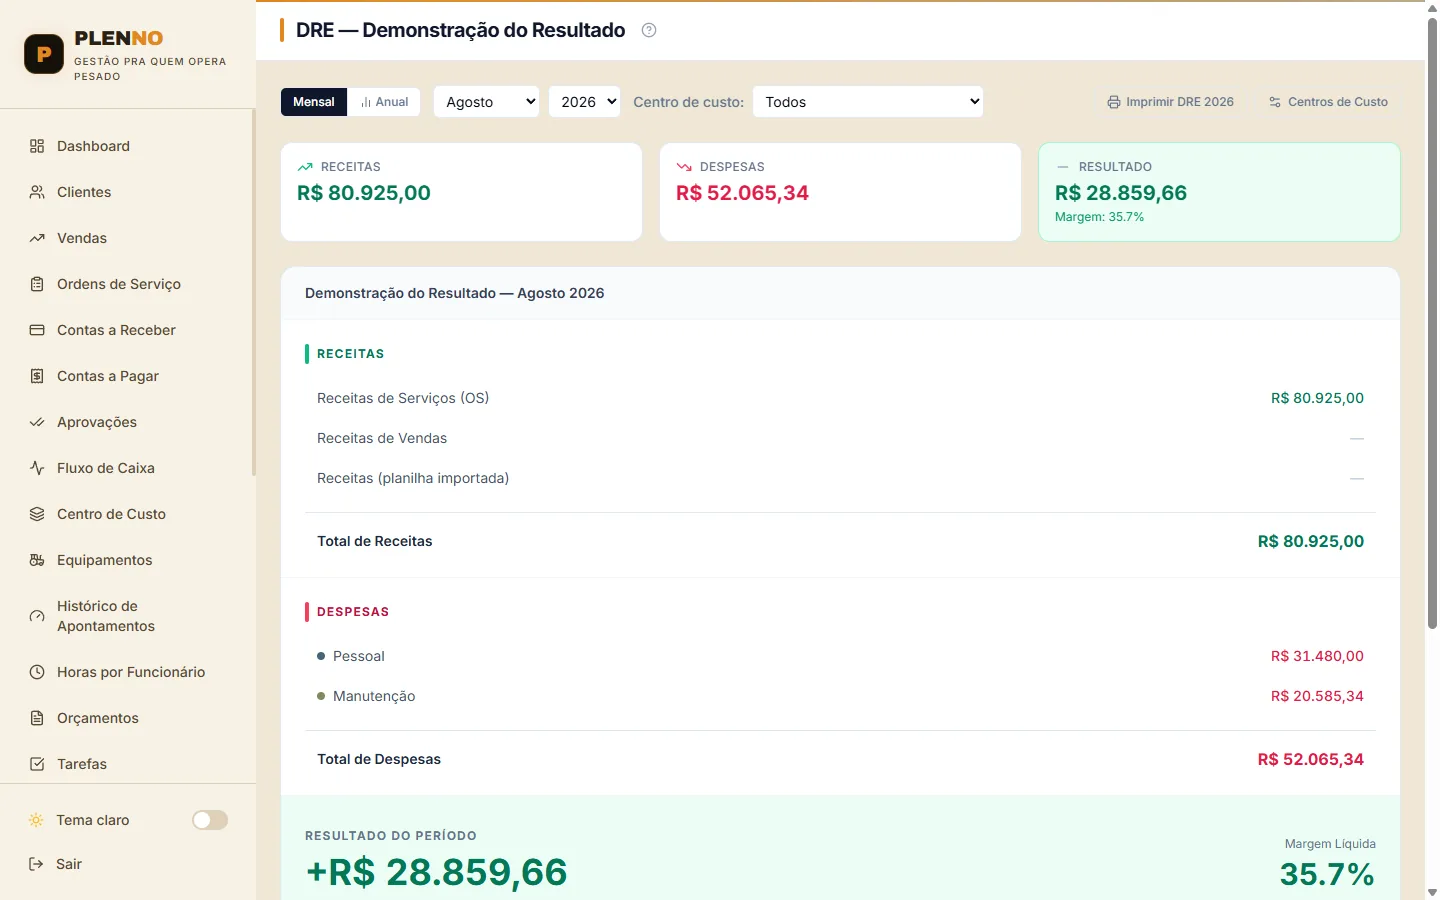Click the Orçamentos document icon
Screen dimensions: 1440x900
[37, 718]
